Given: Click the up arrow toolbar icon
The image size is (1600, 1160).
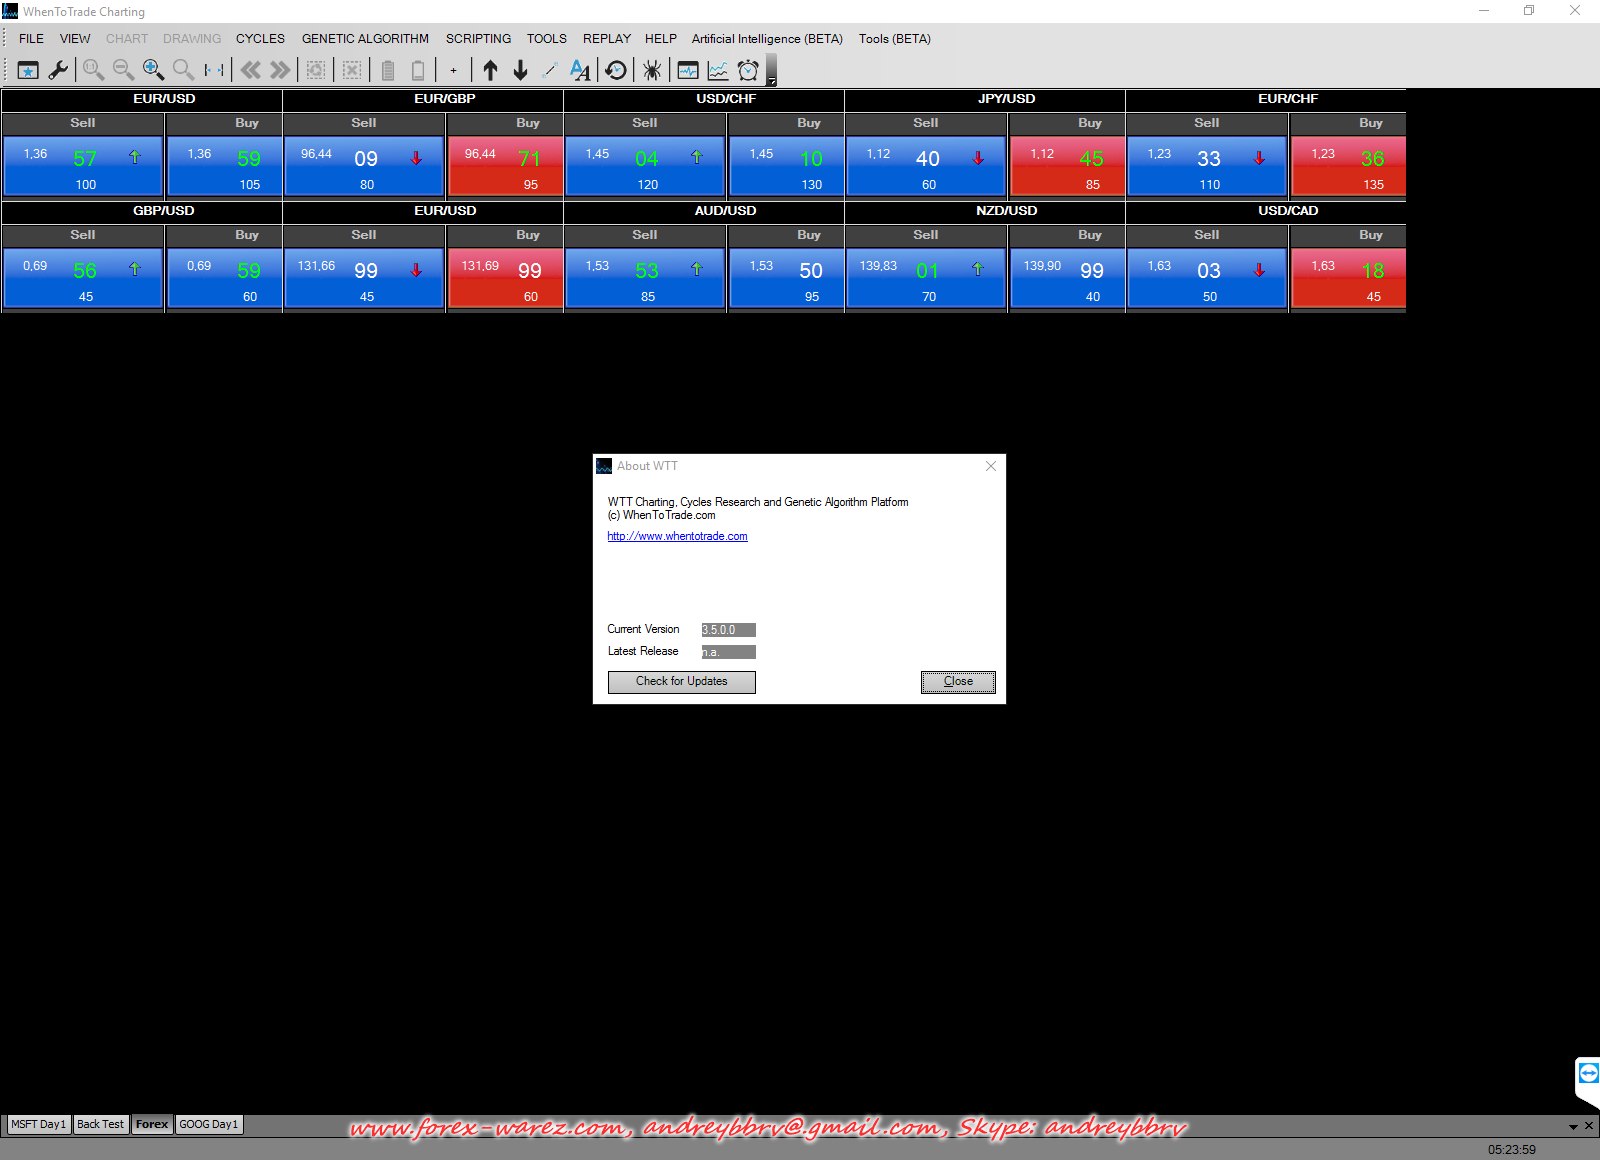Looking at the screenshot, I should click(x=490, y=70).
